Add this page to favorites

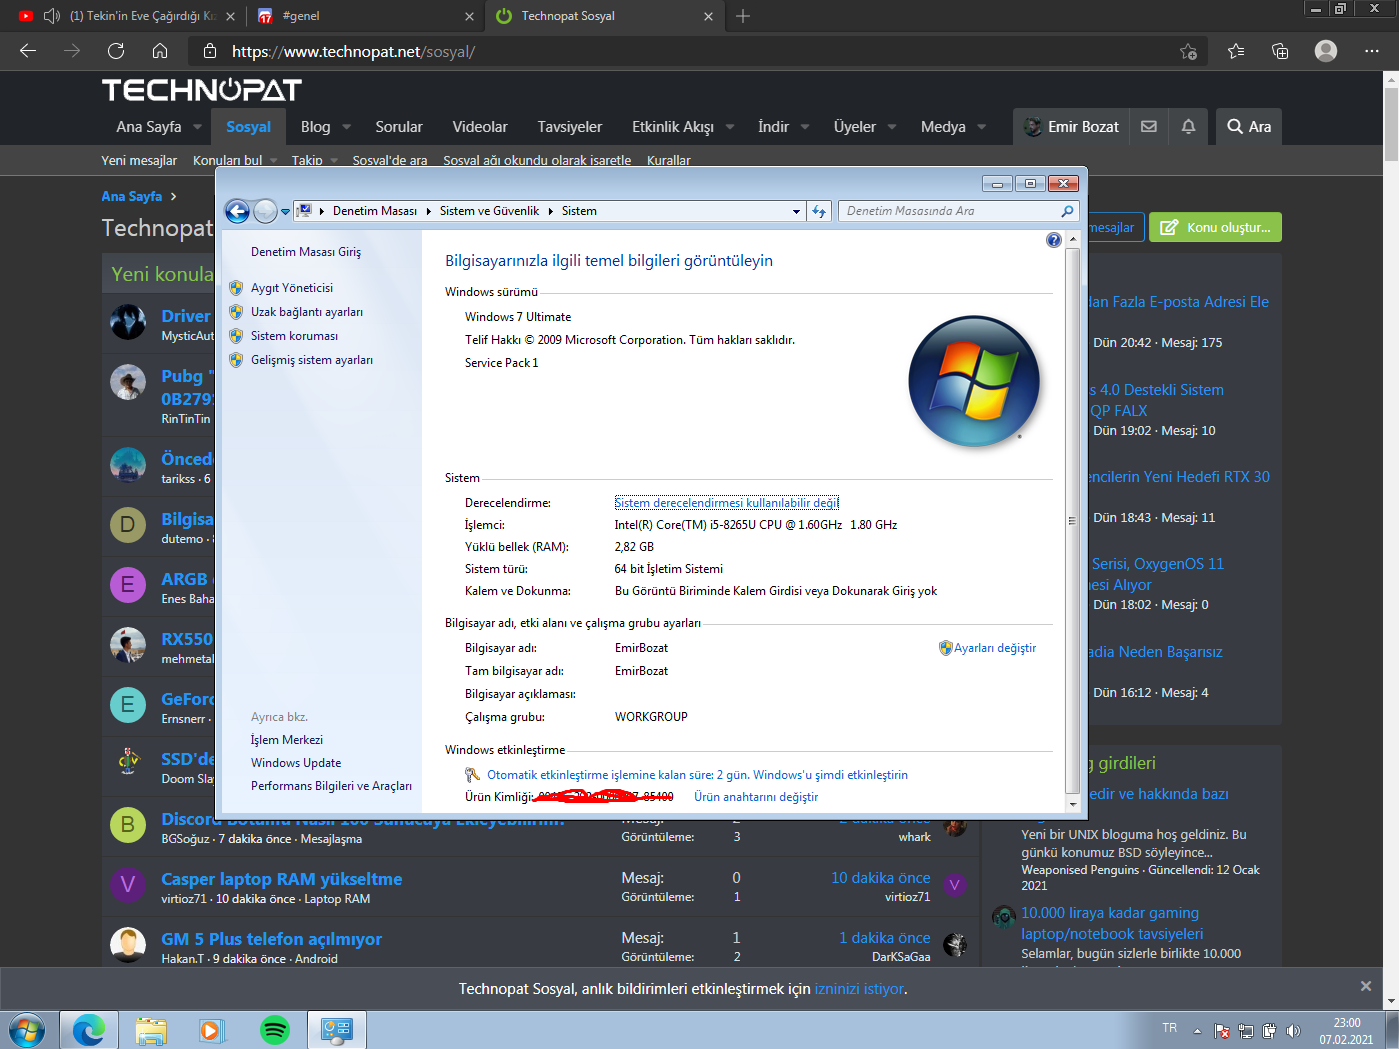click(1188, 51)
